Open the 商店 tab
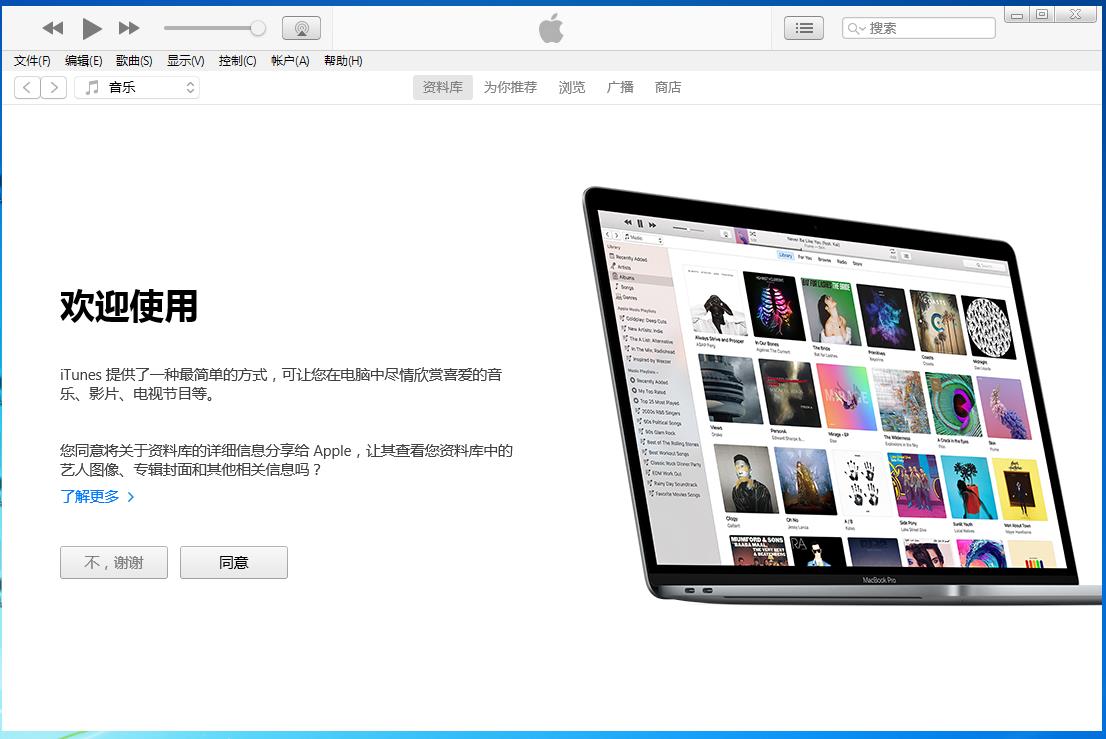 (668, 87)
